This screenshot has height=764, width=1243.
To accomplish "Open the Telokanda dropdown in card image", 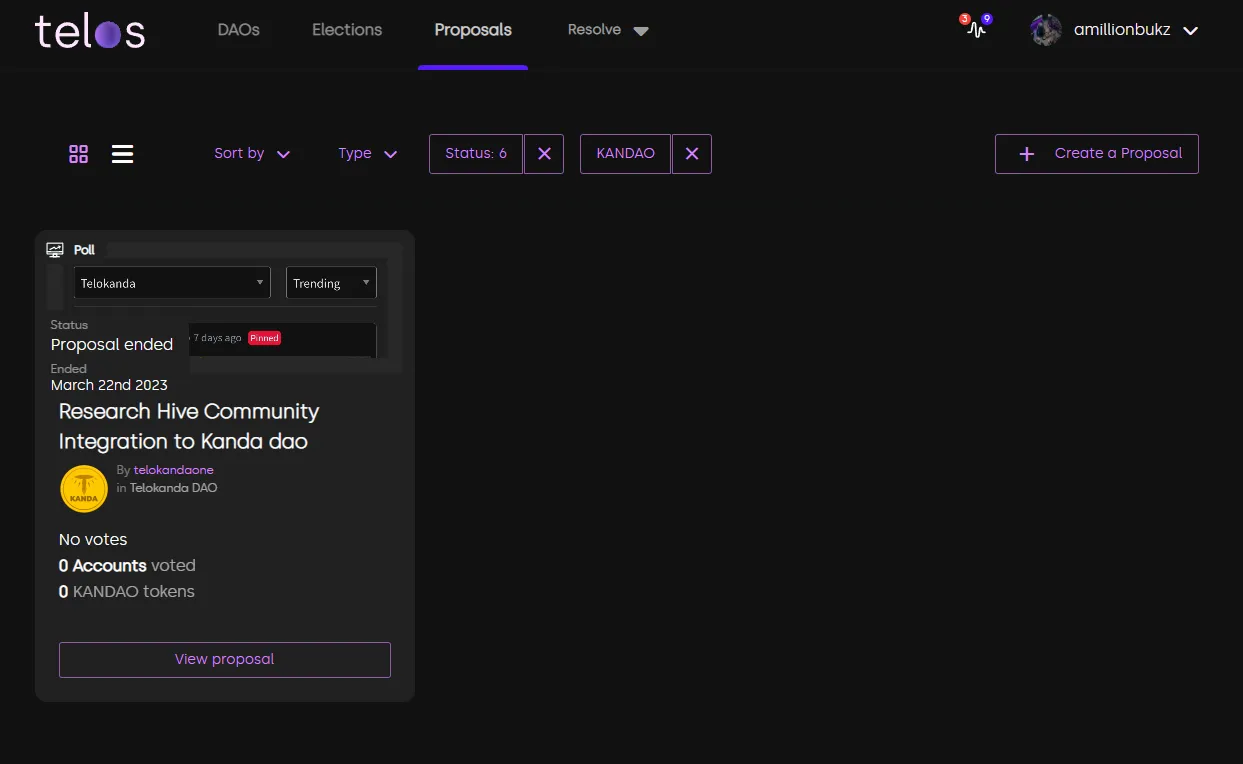I will click(x=172, y=283).
